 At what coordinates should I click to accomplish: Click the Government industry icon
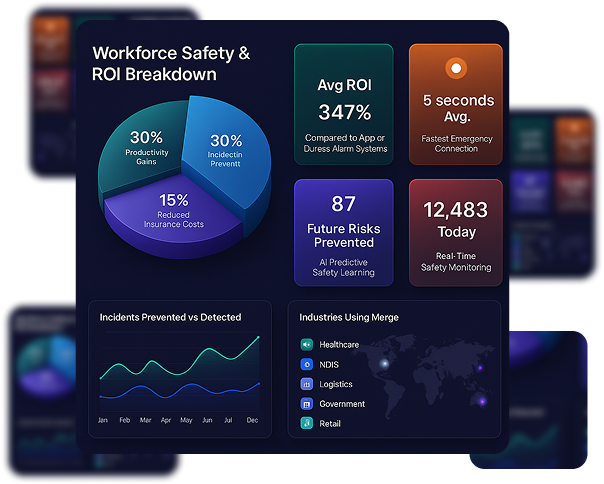(x=307, y=404)
